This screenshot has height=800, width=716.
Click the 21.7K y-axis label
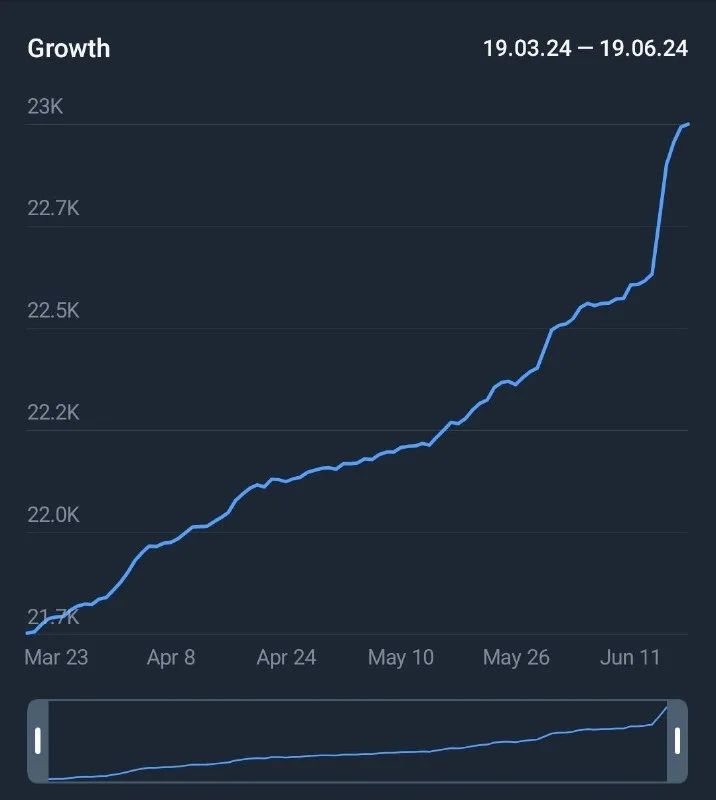[53, 617]
